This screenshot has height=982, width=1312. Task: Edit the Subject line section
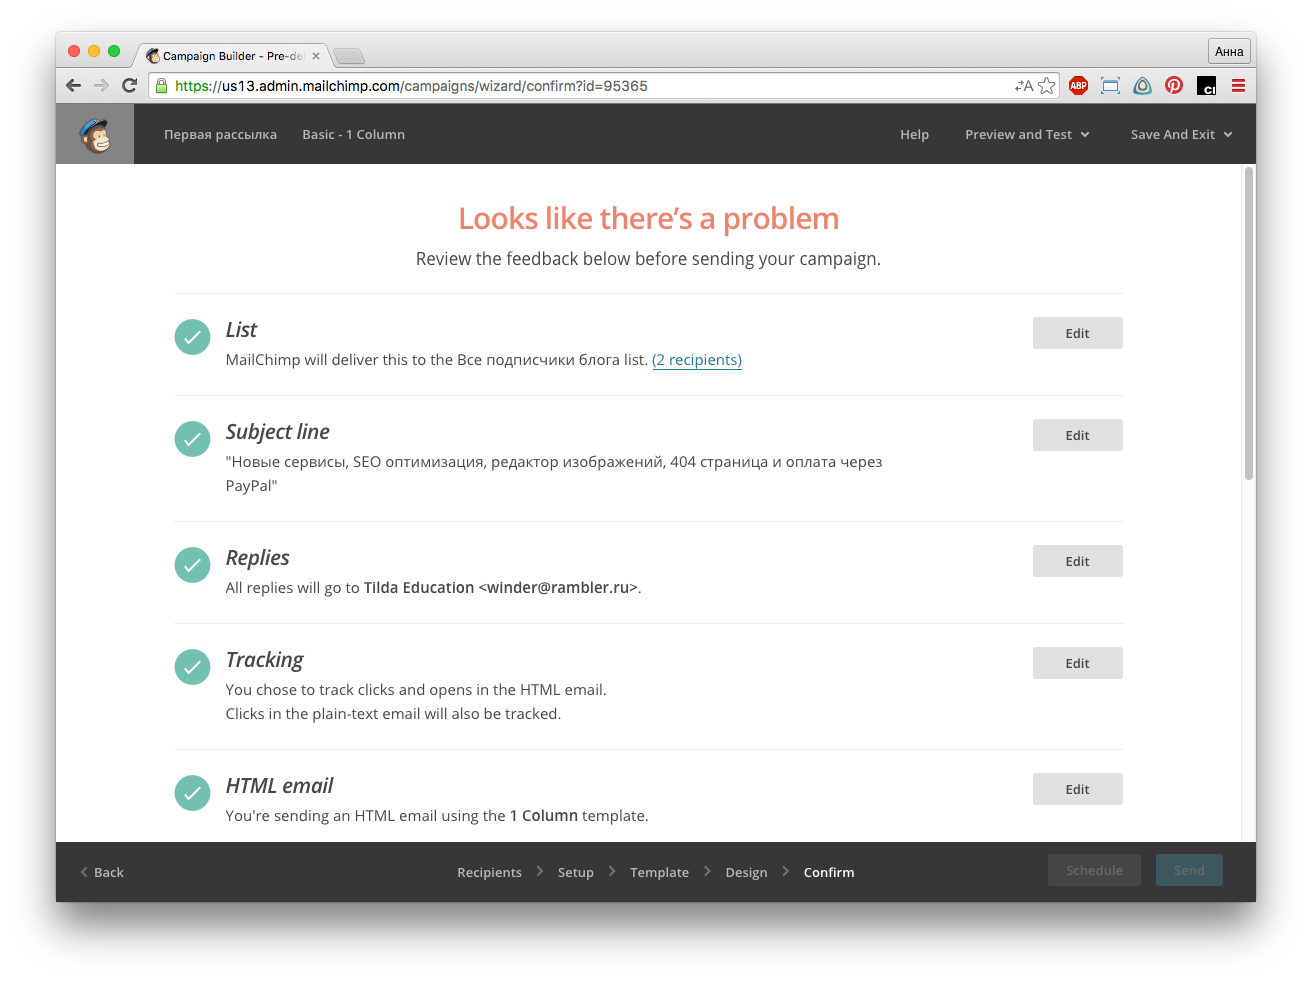pos(1077,435)
